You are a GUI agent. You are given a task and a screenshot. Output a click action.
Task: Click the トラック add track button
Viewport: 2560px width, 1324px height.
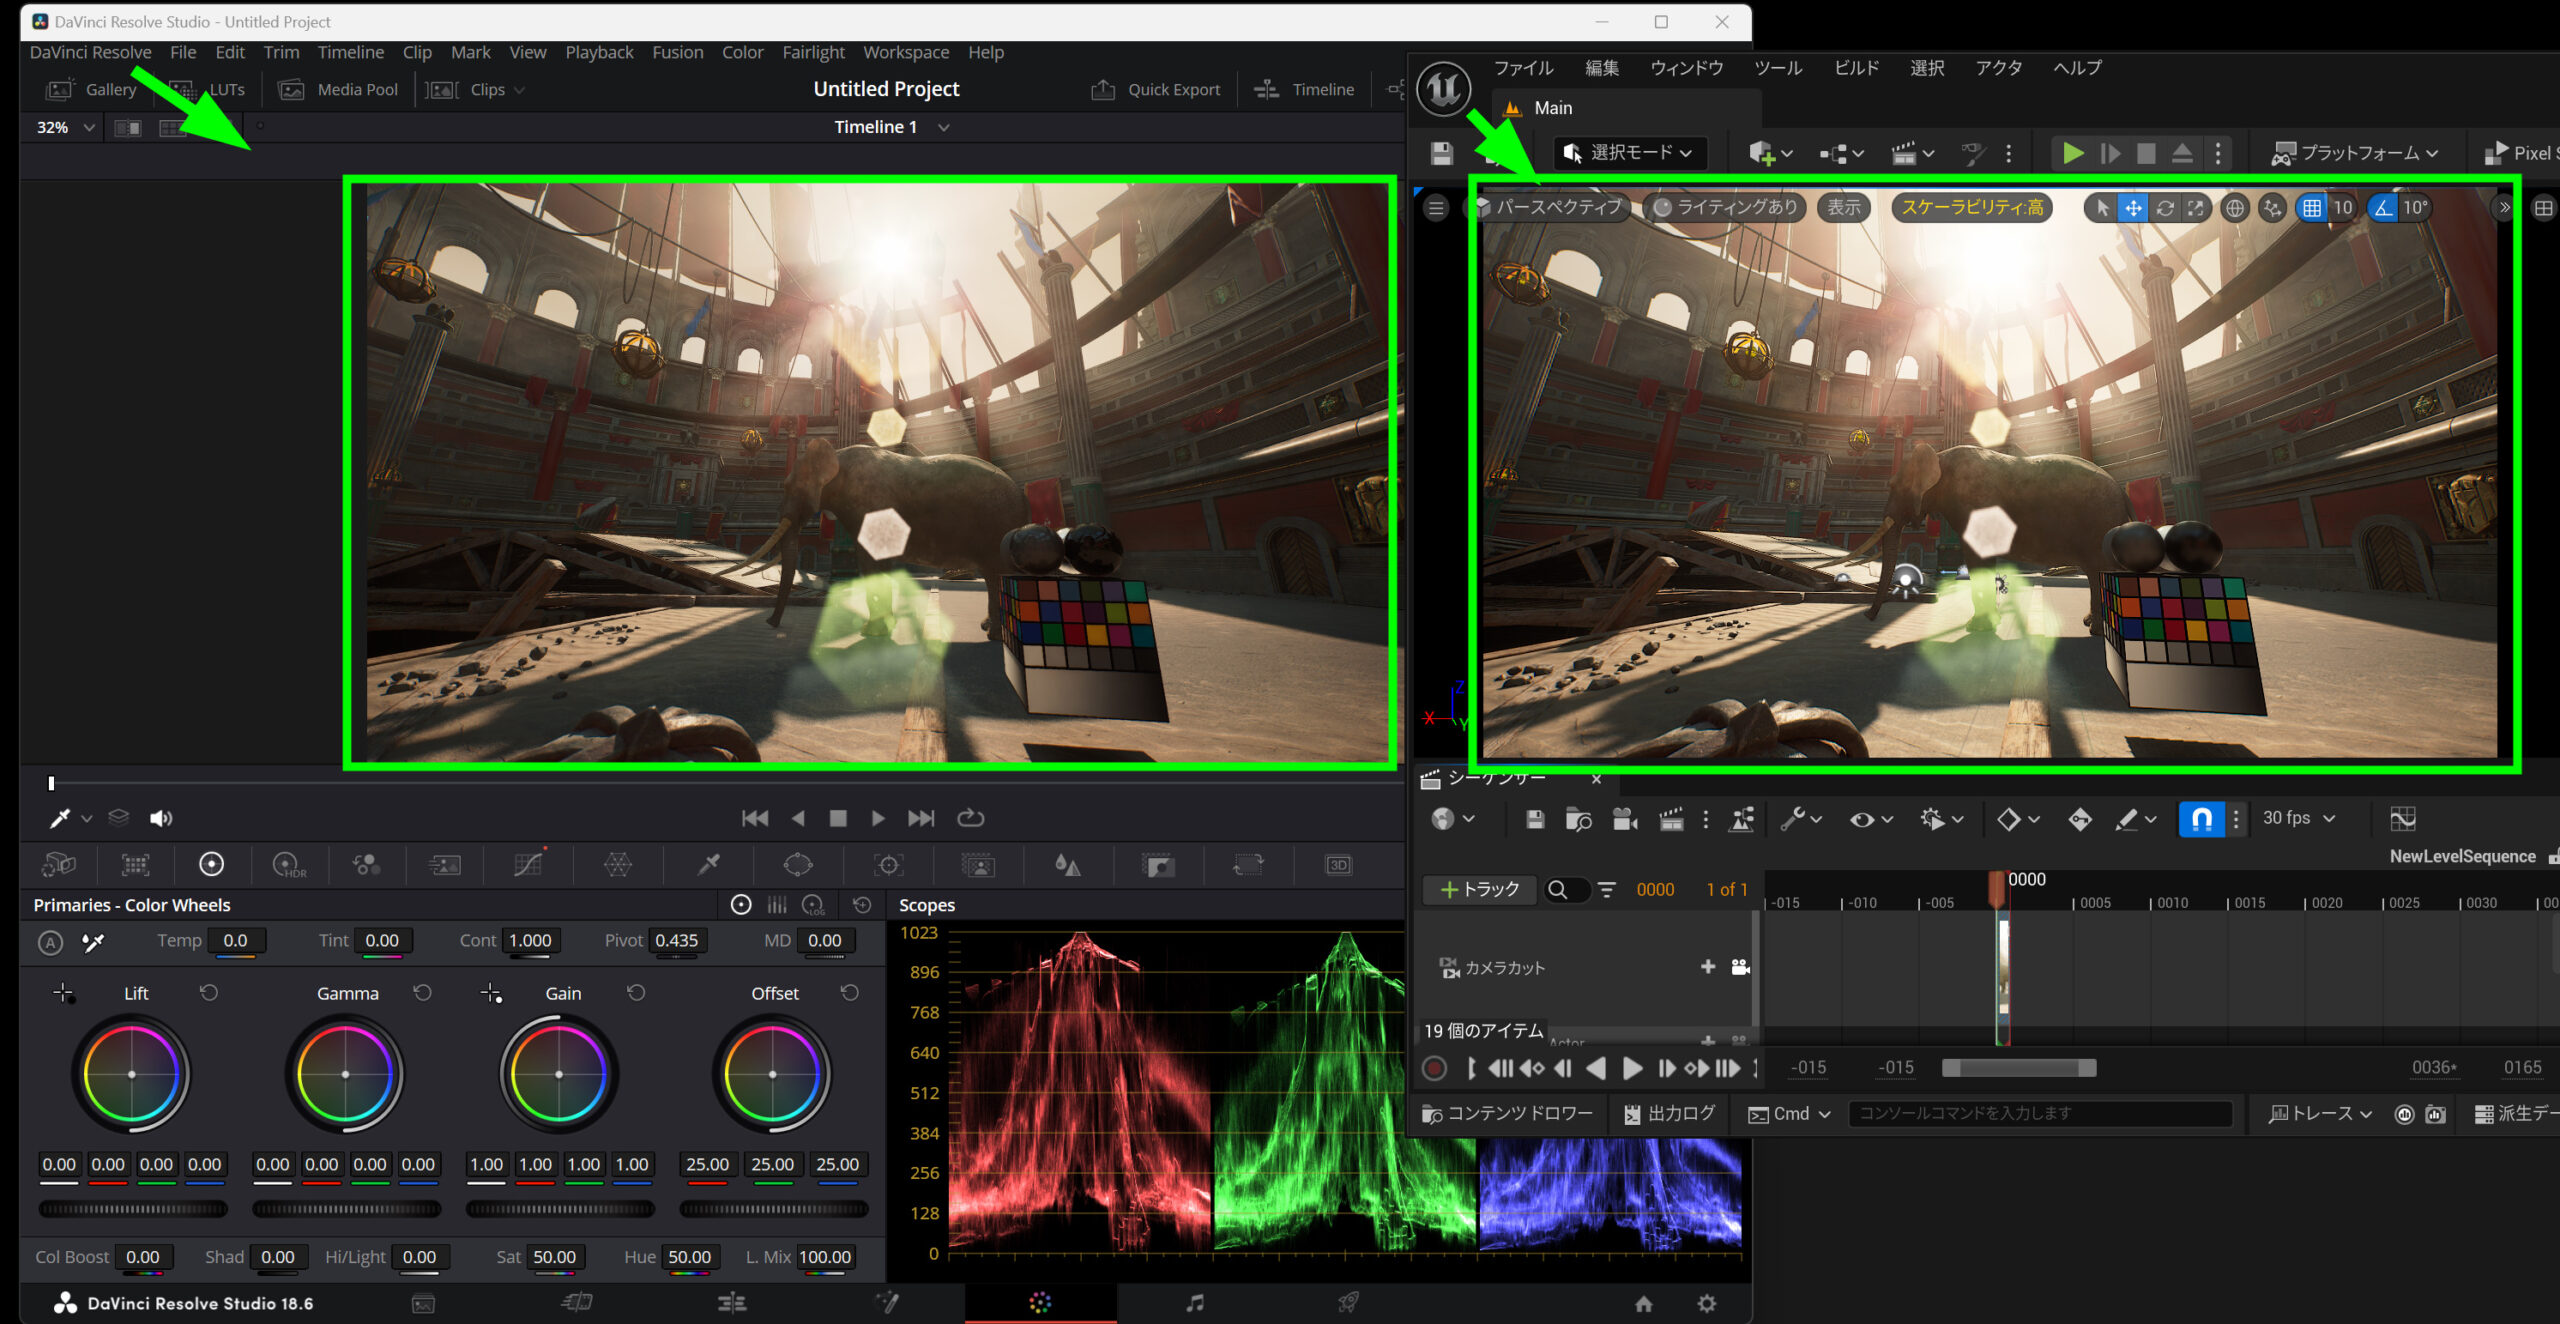click(1479, 889)
